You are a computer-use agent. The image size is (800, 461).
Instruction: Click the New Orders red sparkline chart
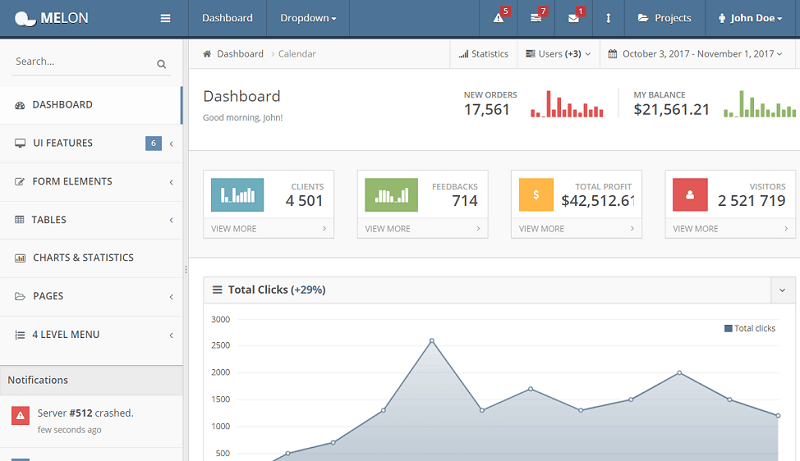[x=567, y=104]
